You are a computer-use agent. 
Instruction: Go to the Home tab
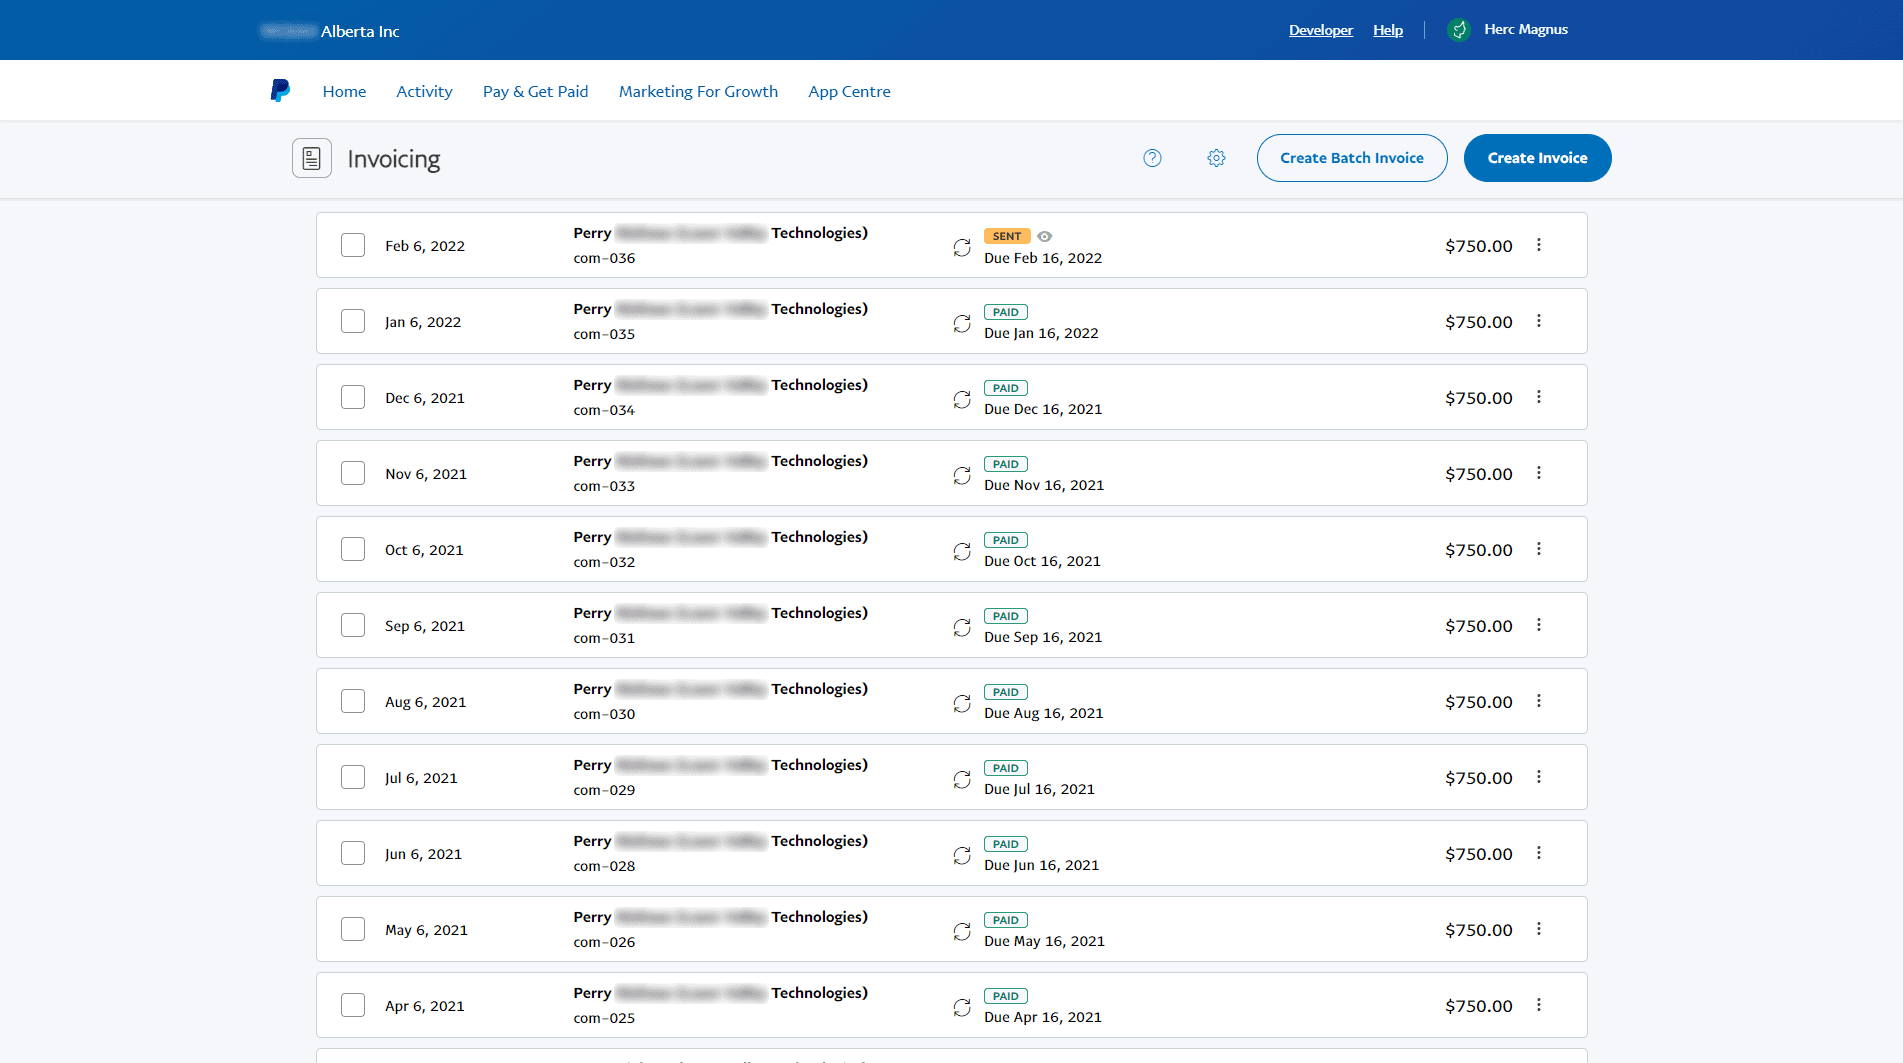344,91
